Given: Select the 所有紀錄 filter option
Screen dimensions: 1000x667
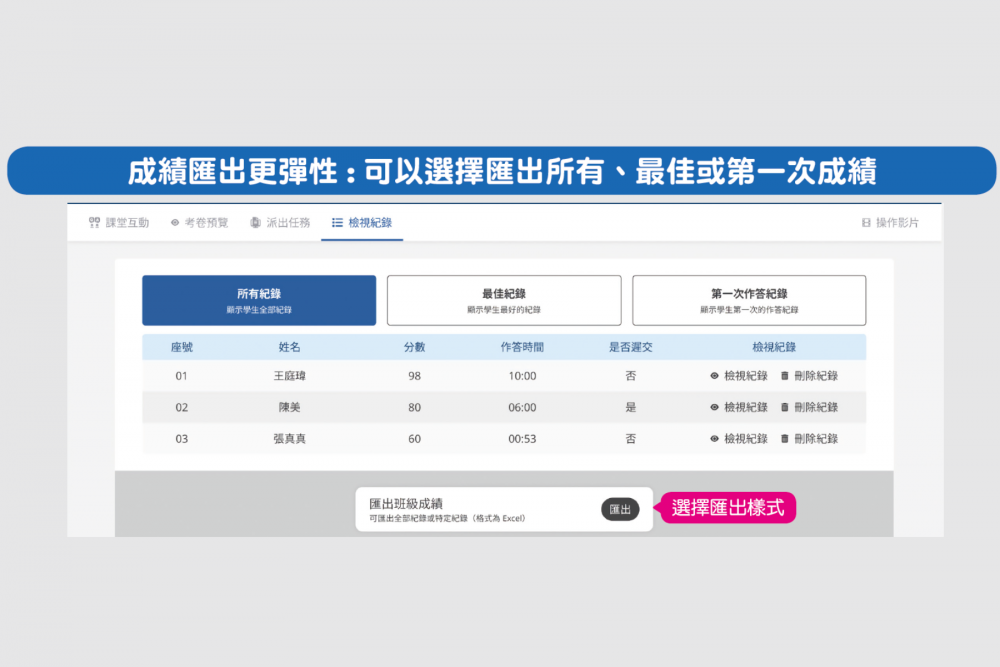Looking at the screenshot, I should click(259, 300).
